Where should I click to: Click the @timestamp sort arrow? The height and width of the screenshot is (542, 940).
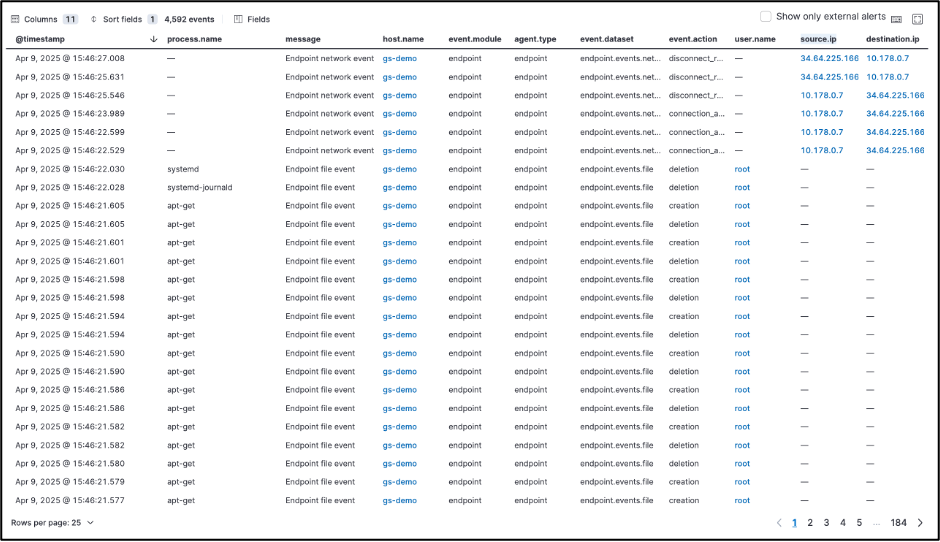click(153, 39)
